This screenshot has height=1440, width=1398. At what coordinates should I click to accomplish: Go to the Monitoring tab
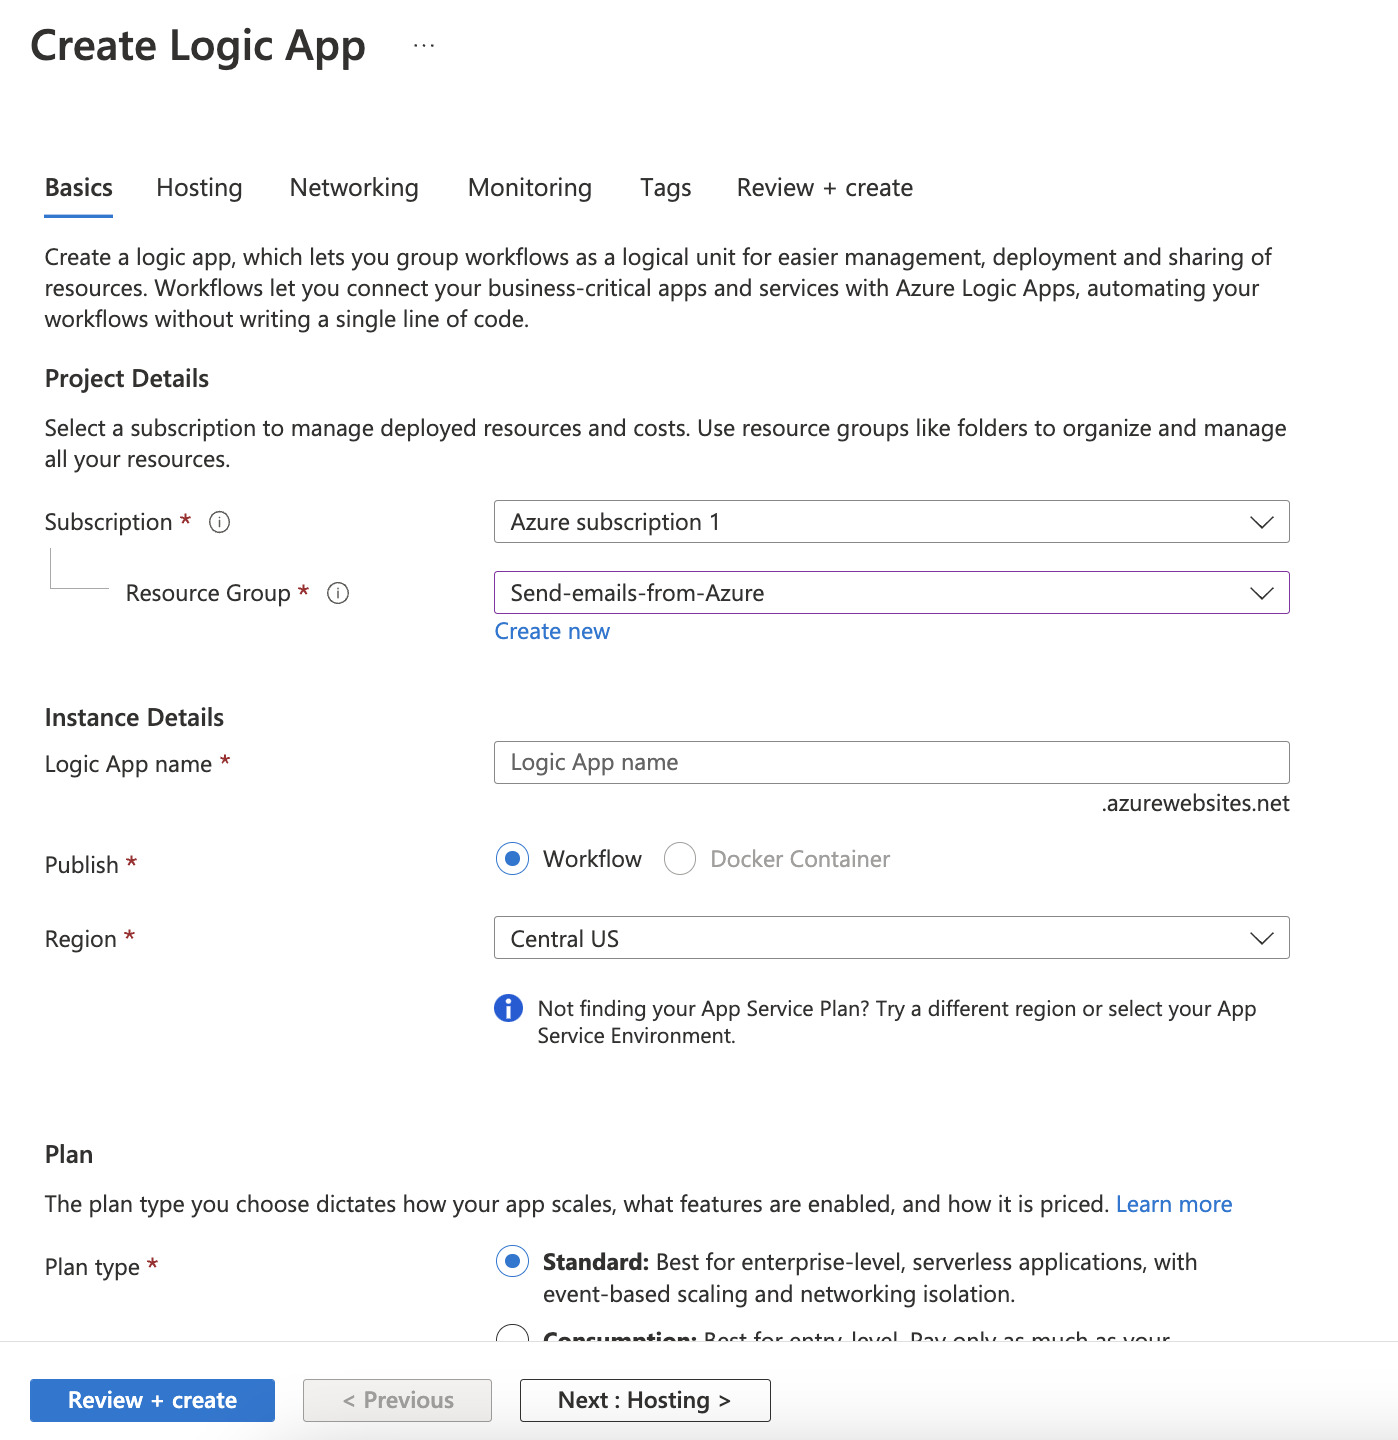(x=530, y=188)
